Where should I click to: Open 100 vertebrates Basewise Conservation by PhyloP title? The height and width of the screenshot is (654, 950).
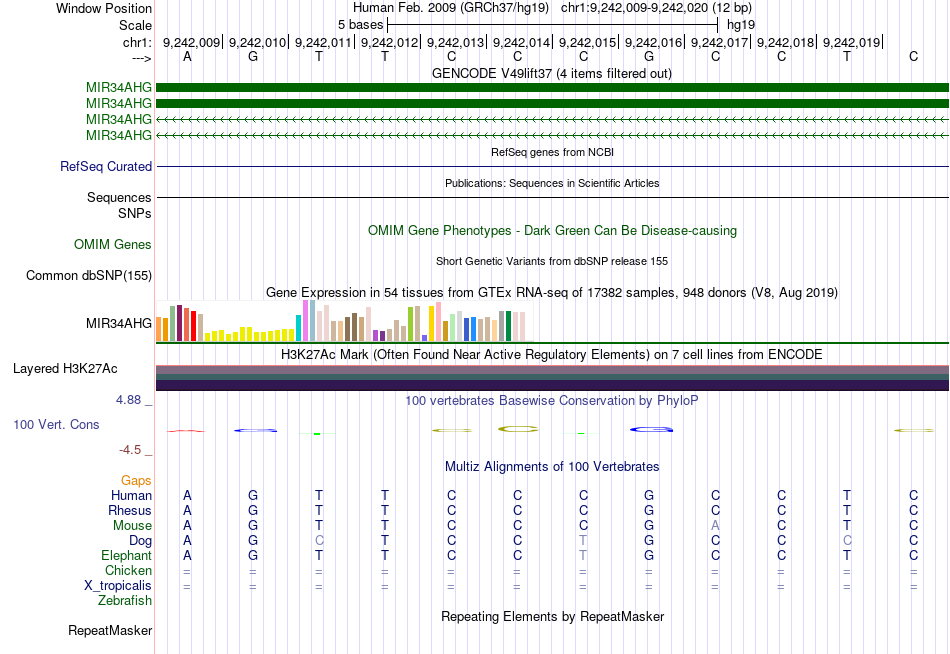tap(552, 401)
